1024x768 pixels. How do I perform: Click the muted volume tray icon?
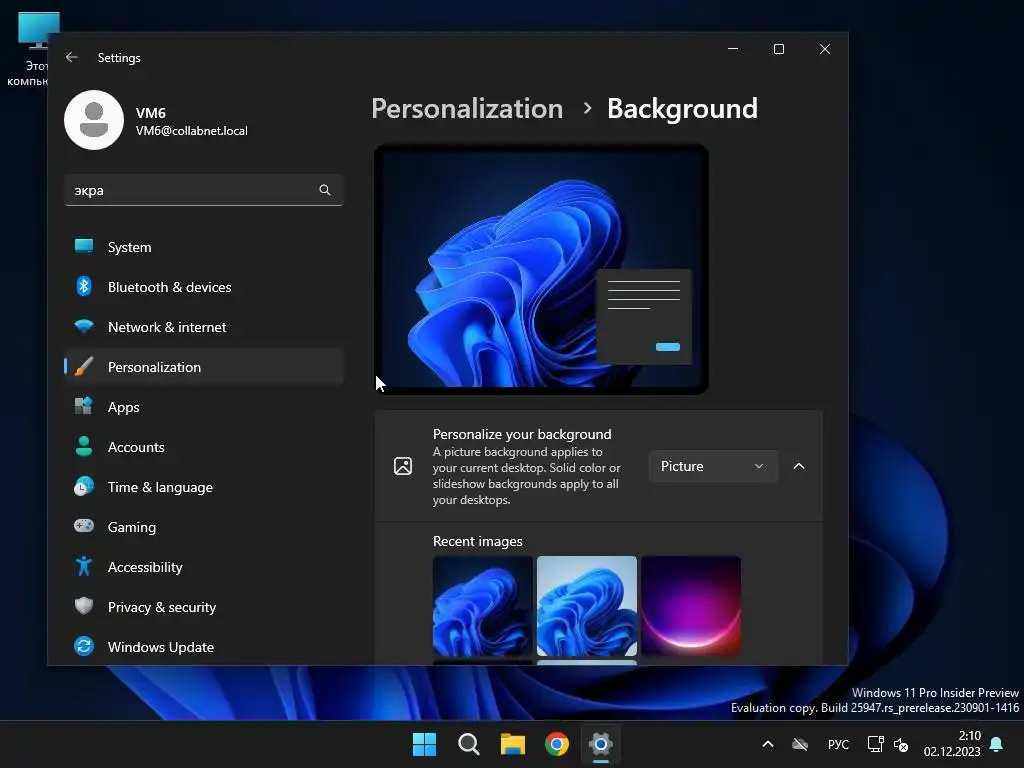[x=901, y=744]
